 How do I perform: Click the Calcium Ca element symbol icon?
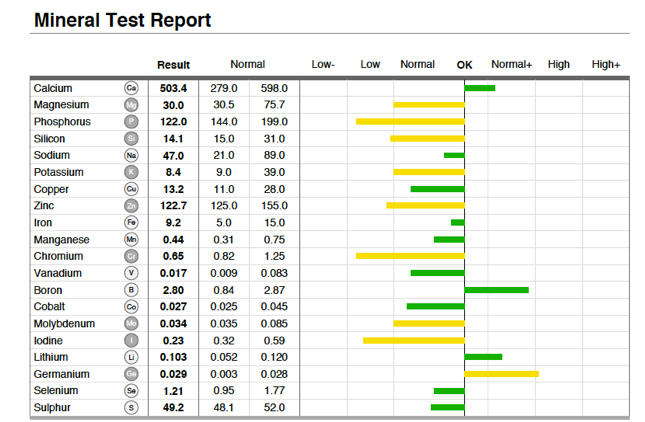click(131, 88)
